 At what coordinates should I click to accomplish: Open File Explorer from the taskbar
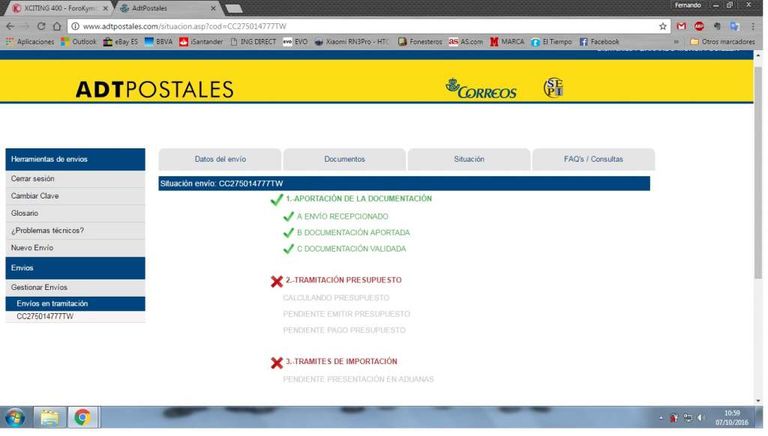[x=49, y=417]
